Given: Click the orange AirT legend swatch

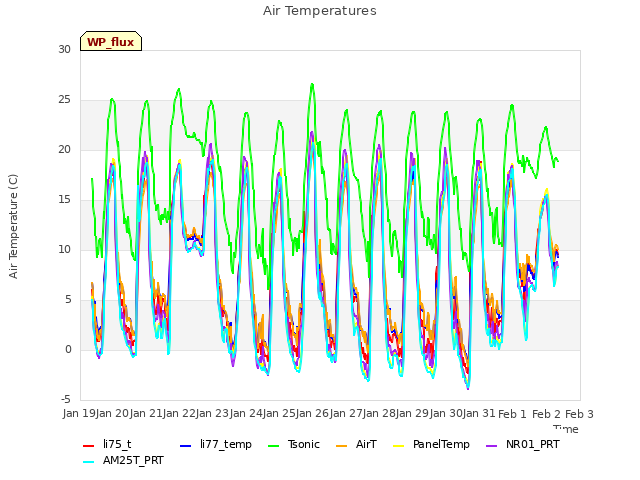Looking at the screenshot, I should [x=341, y=446].
